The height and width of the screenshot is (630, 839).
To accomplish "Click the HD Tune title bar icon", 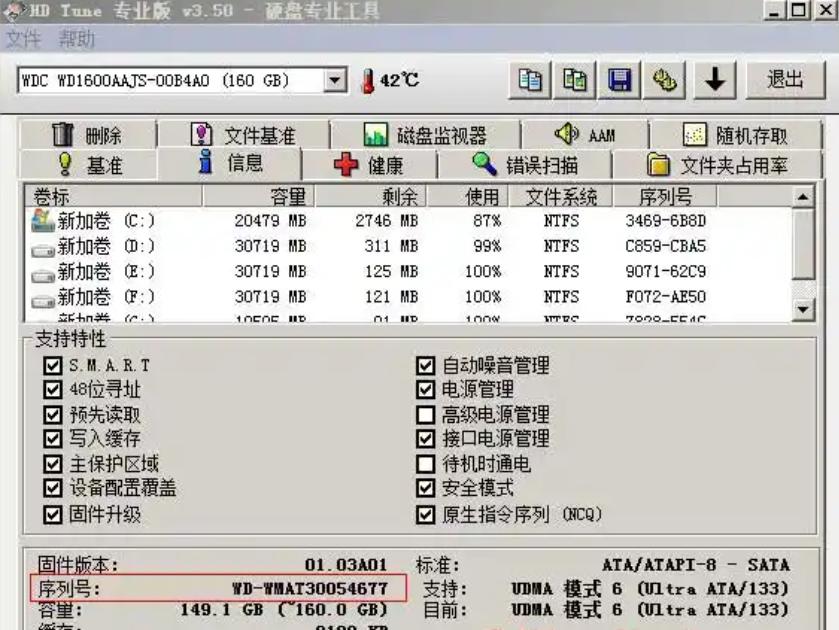I will [x=13, y=11].
